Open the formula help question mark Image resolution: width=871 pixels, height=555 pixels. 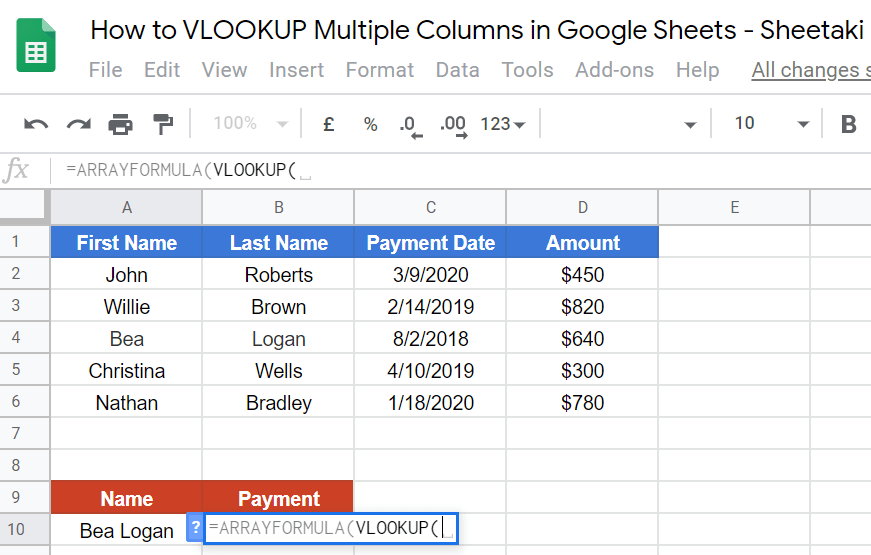pos(195,527)
